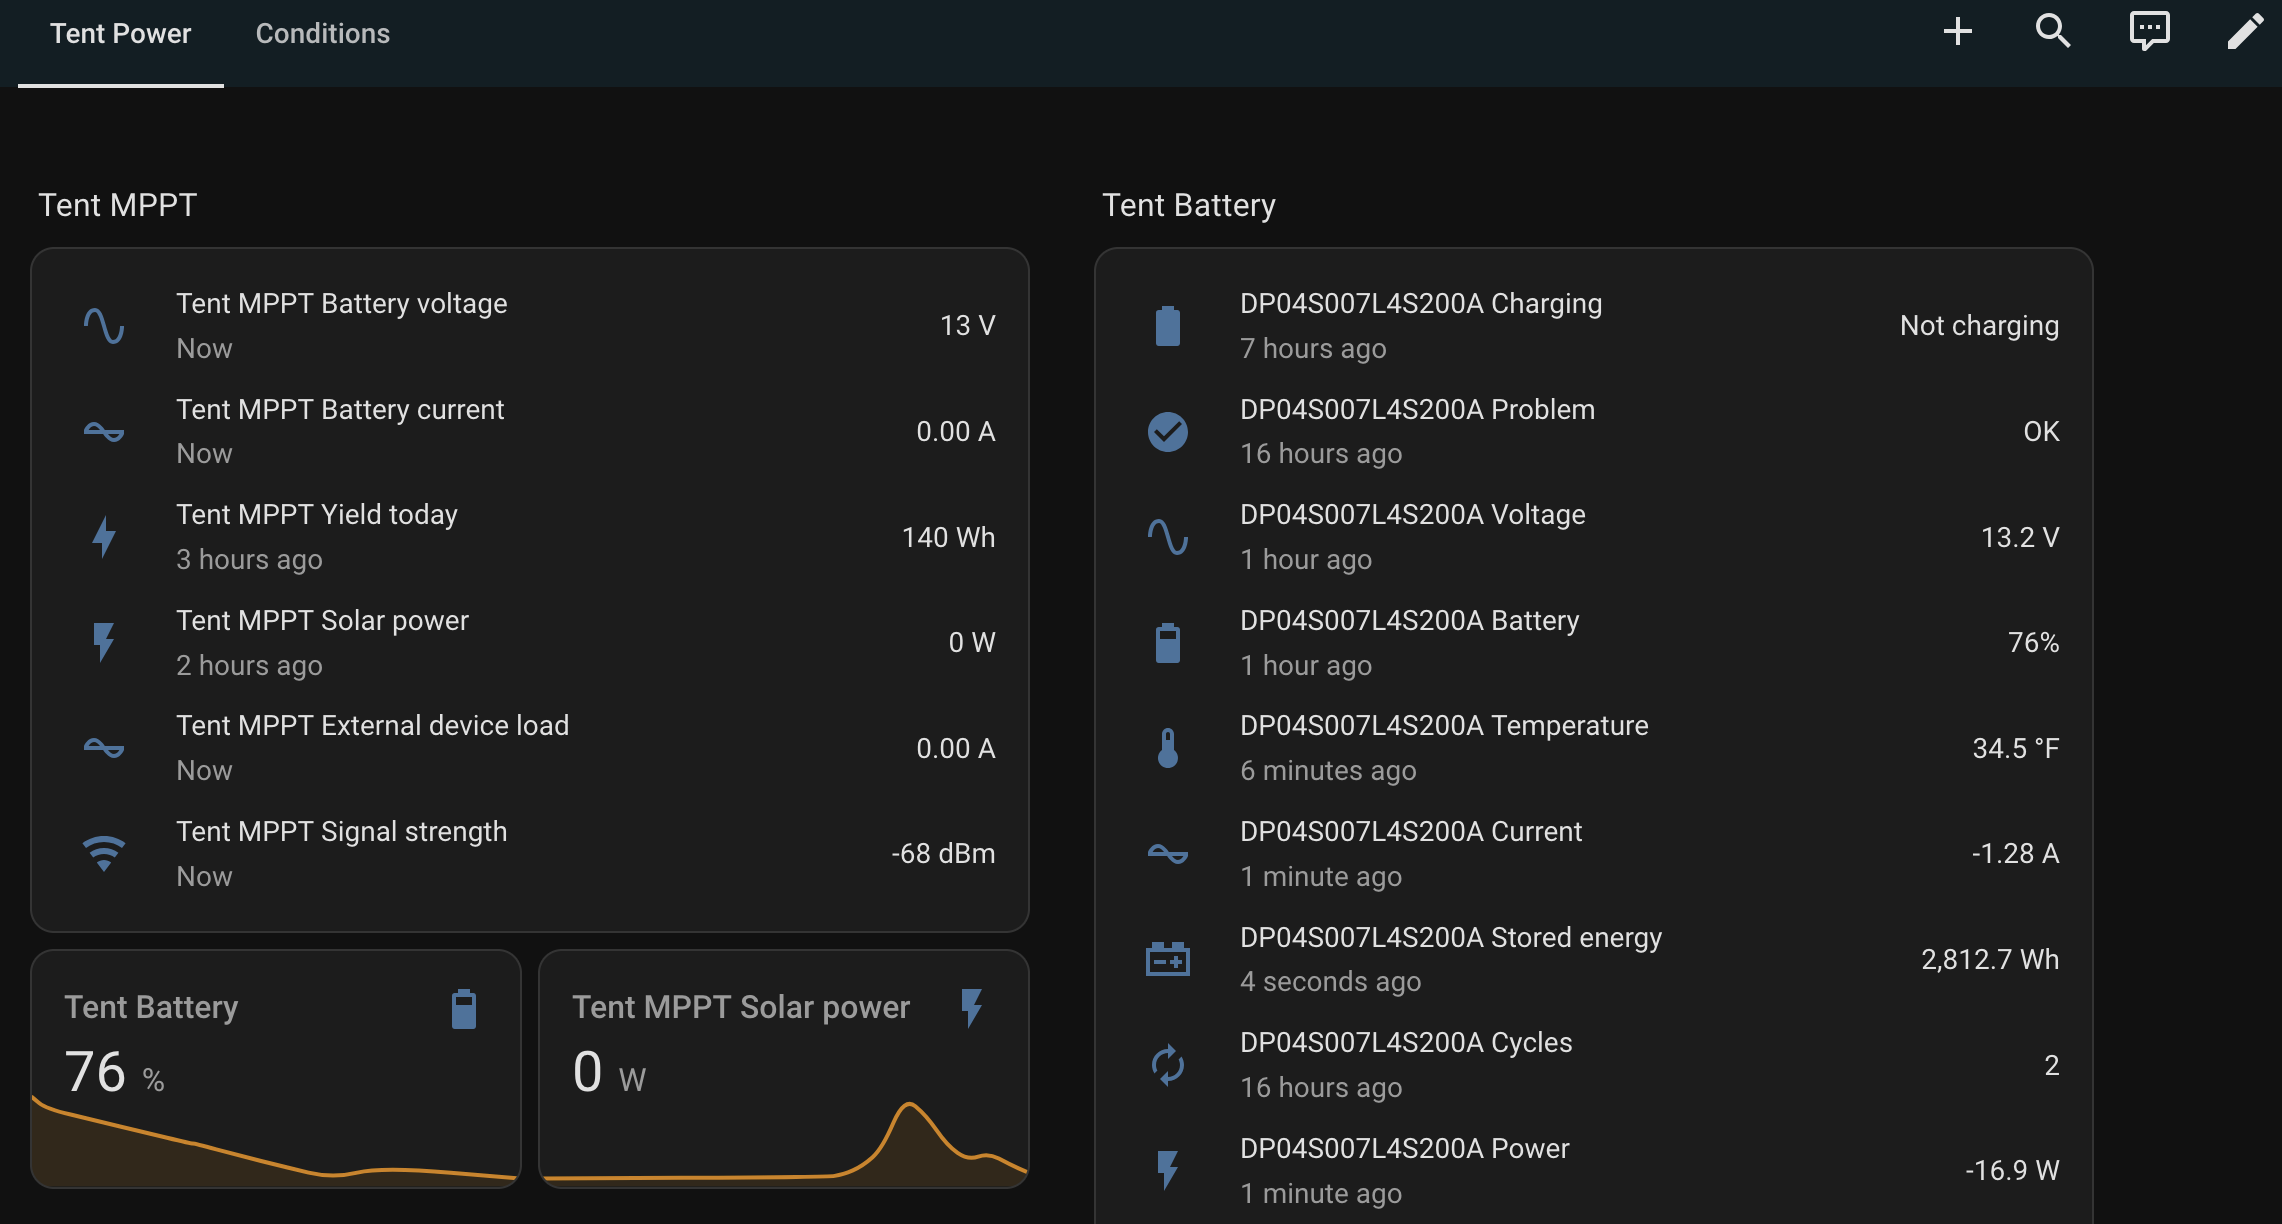This screenshot has width=2282, height=1224.
Task: Select the Tent Power tab
Action: tap(120, 33)
